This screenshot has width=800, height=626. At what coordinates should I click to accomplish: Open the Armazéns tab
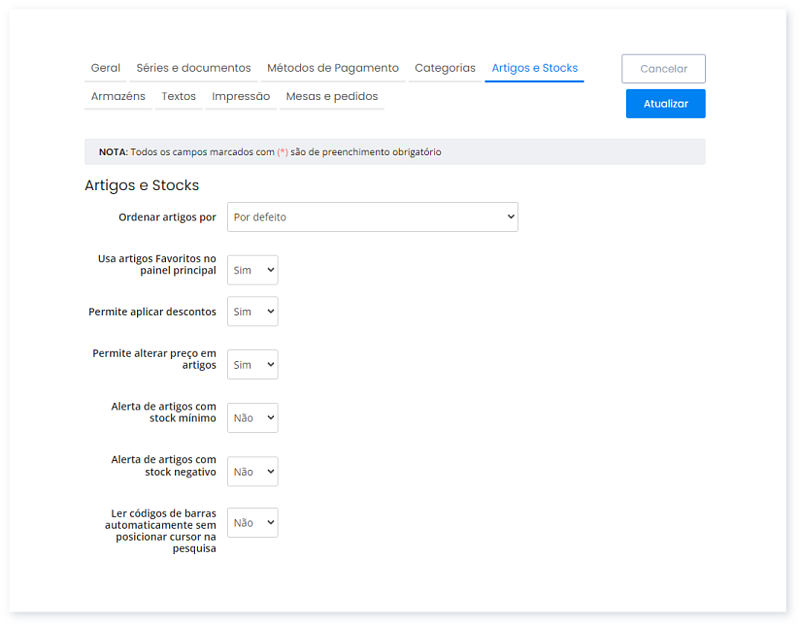click(x=118, y=96)
